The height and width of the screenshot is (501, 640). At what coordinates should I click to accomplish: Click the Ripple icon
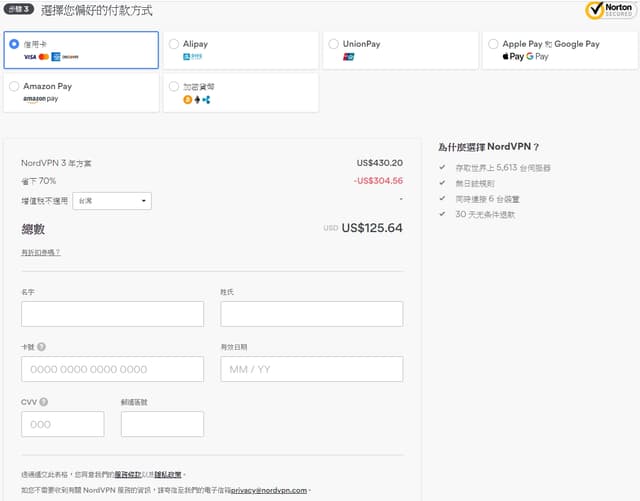(206, 100)
